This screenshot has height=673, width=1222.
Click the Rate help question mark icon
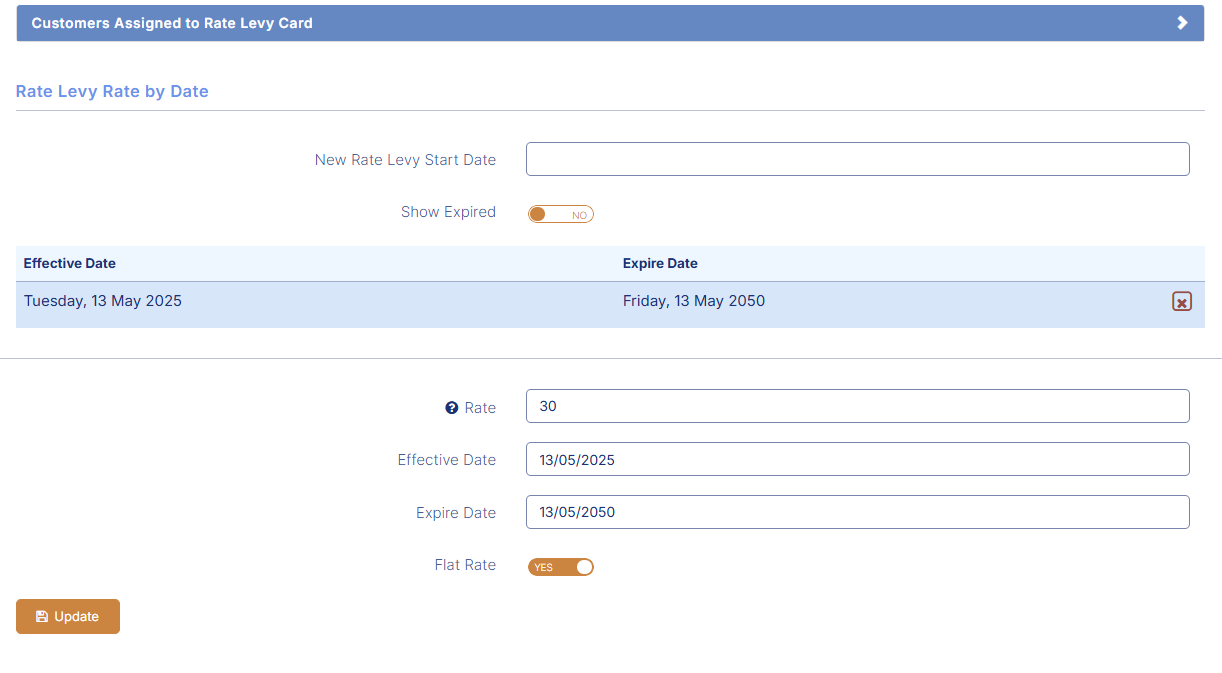452,408
